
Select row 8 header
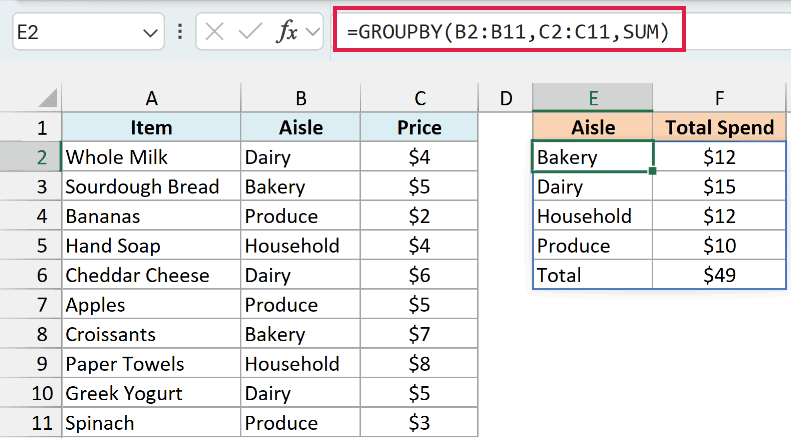coord(30,334)
